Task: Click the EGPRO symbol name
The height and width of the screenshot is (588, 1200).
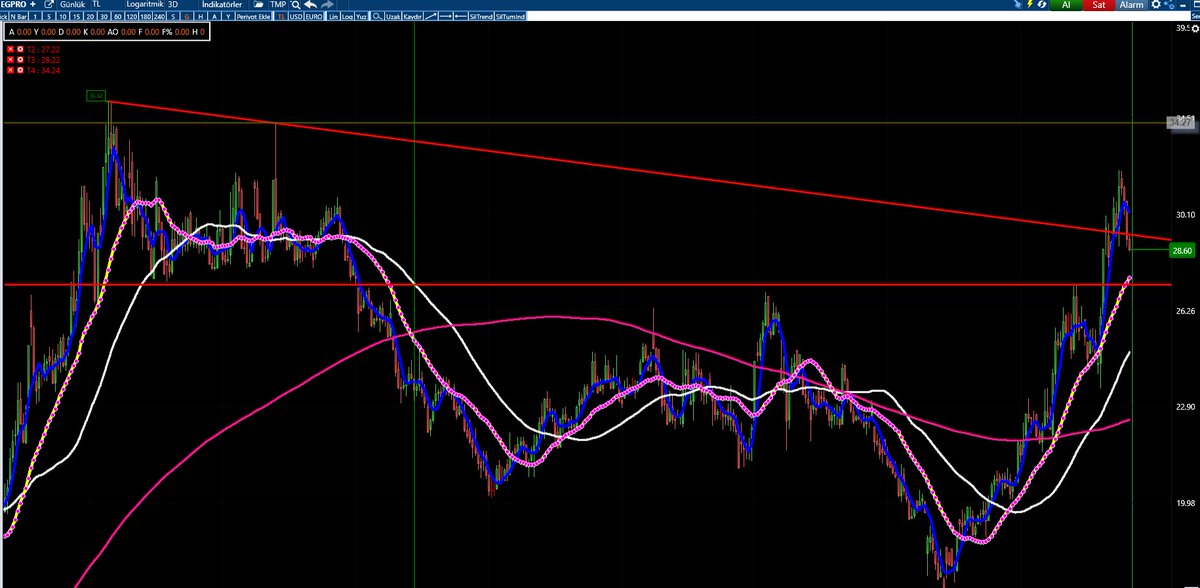Action: click(x=13, y=5)
